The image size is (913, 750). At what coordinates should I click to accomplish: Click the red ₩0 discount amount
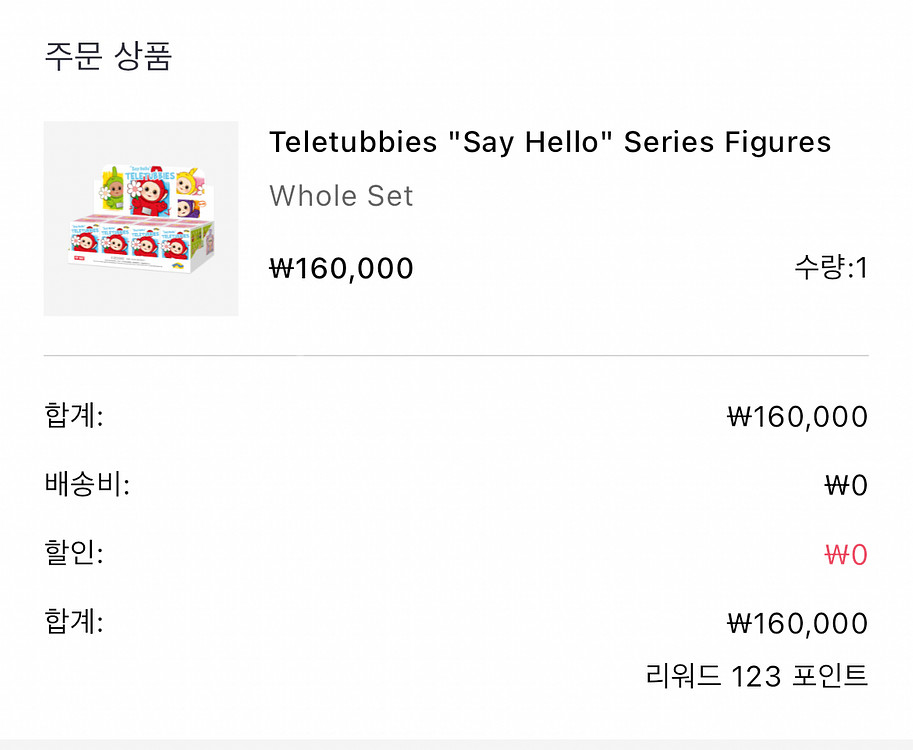(845, 555)
